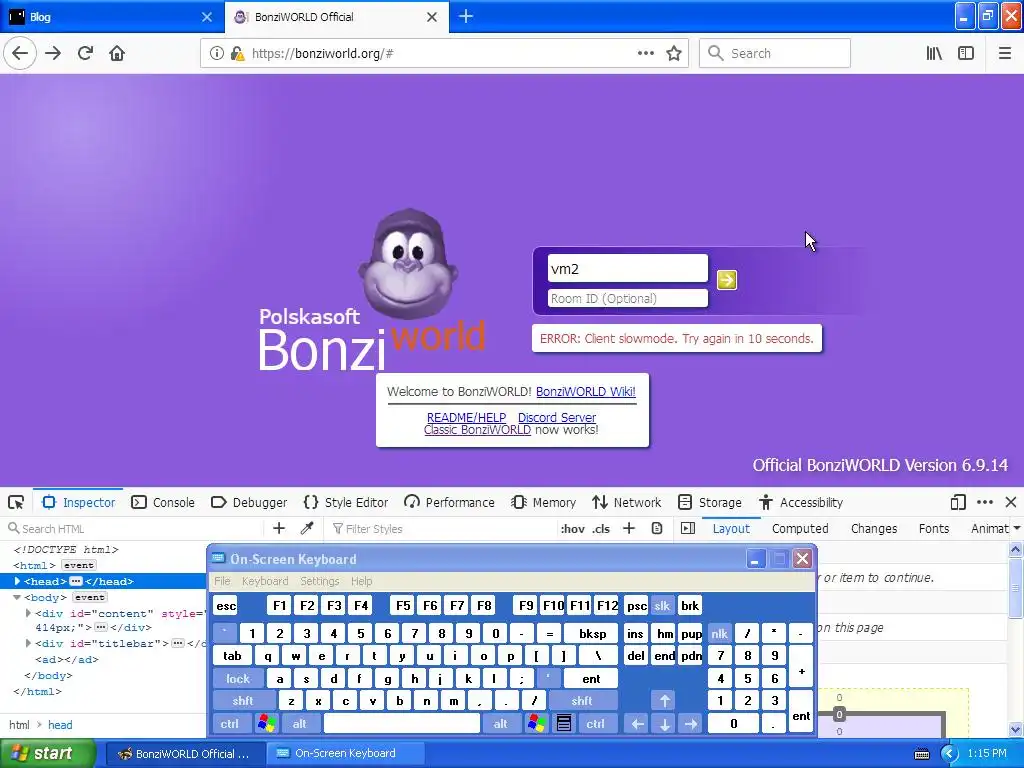This screenshot has width=1024, height=768.
Task: Create a new node with the plus icon
Action: pyautogui.click(x=279, y=528)
